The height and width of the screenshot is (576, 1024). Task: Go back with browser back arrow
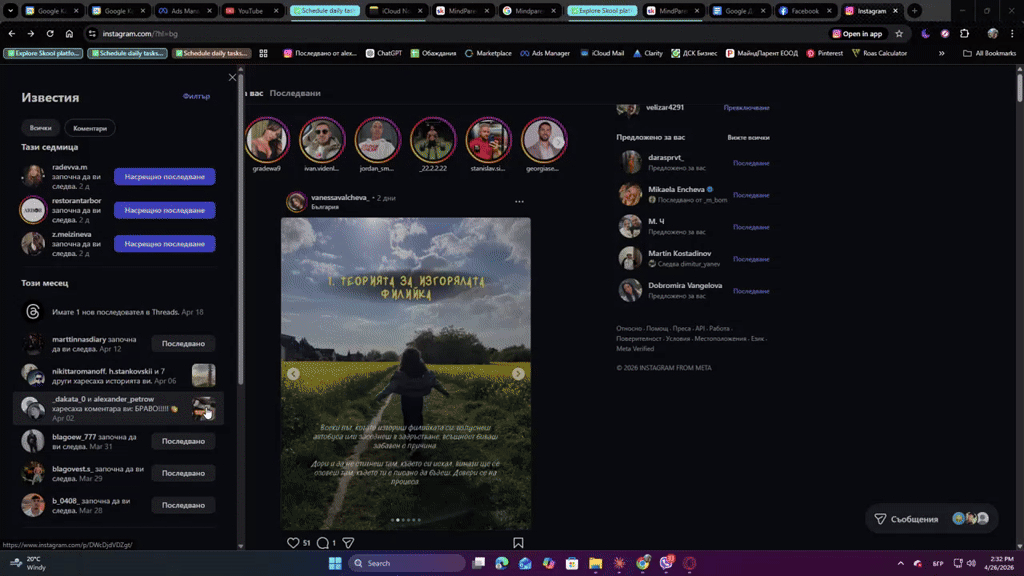[12, 33]
